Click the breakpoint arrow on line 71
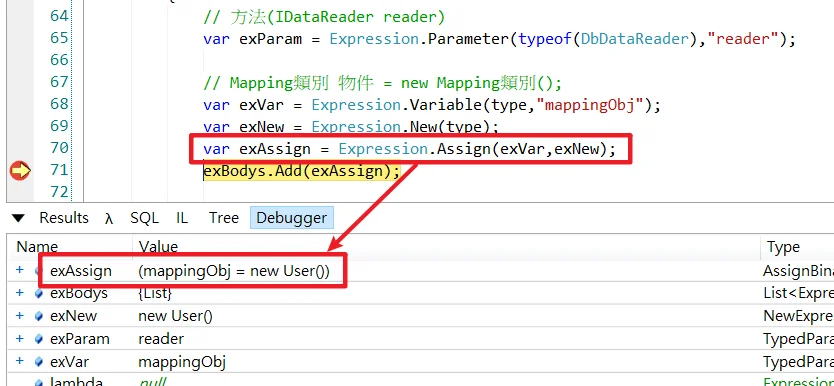Screen dimensions: 834x386 (20, 171)
